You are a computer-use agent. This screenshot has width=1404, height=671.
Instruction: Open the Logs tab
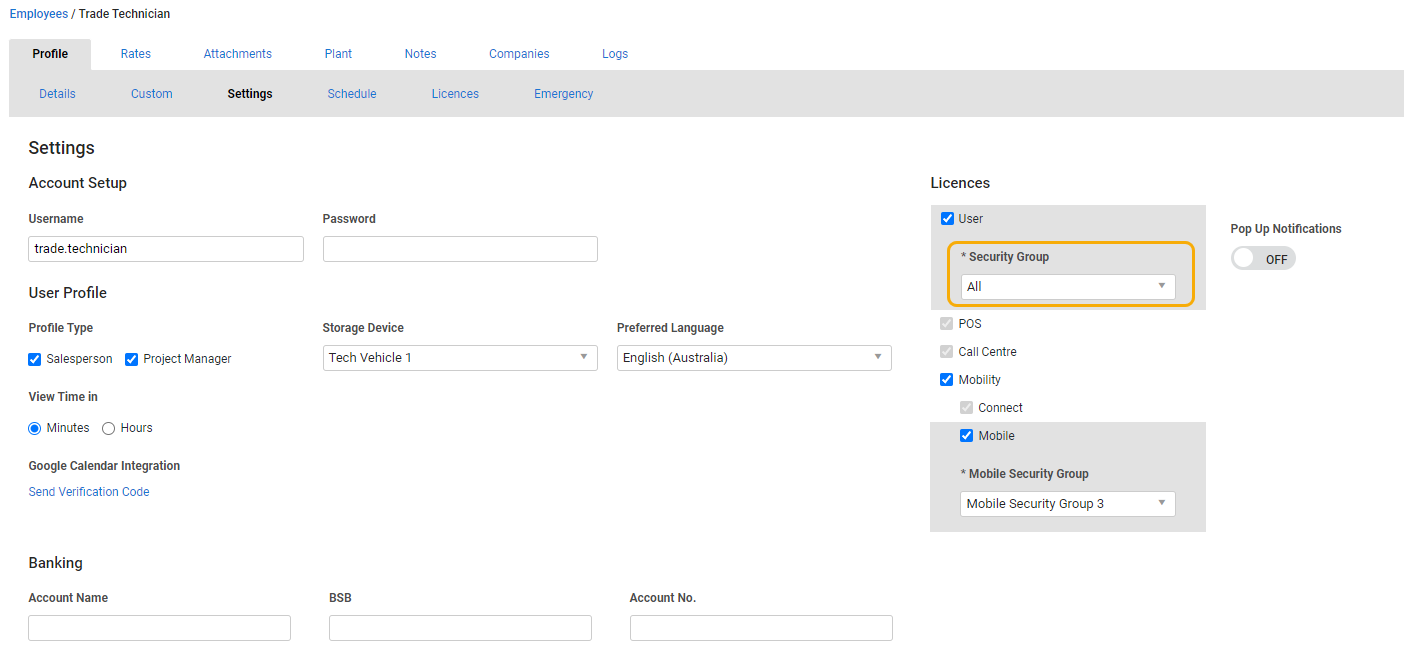pyautogui.click(x=615, y=54)
